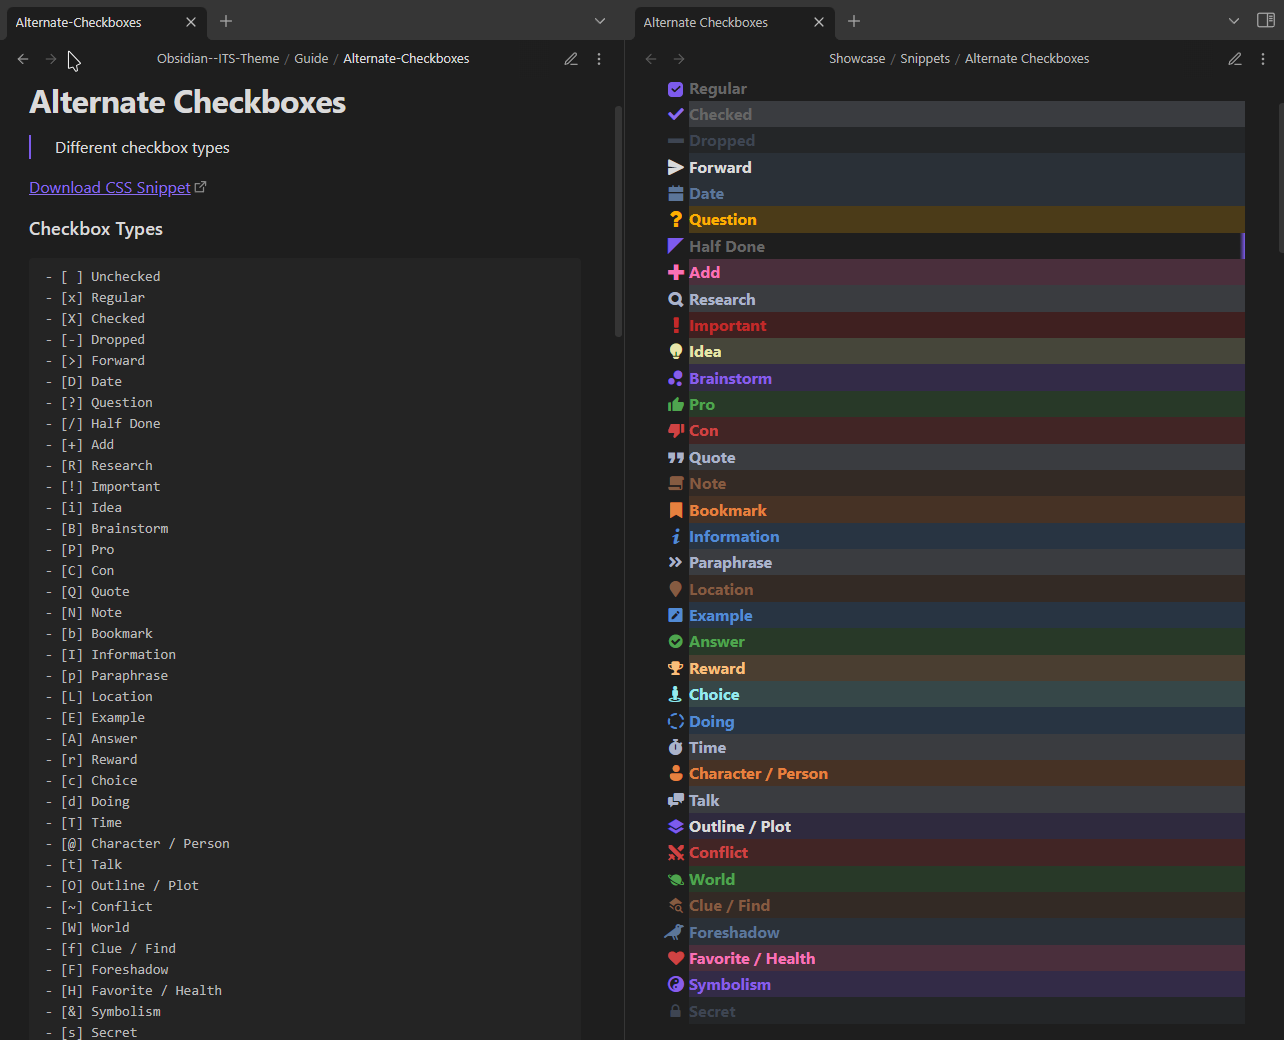Screen dimensions: 1284x1040
Task: Navigate forward in the left pane
Action: (51, 59)
